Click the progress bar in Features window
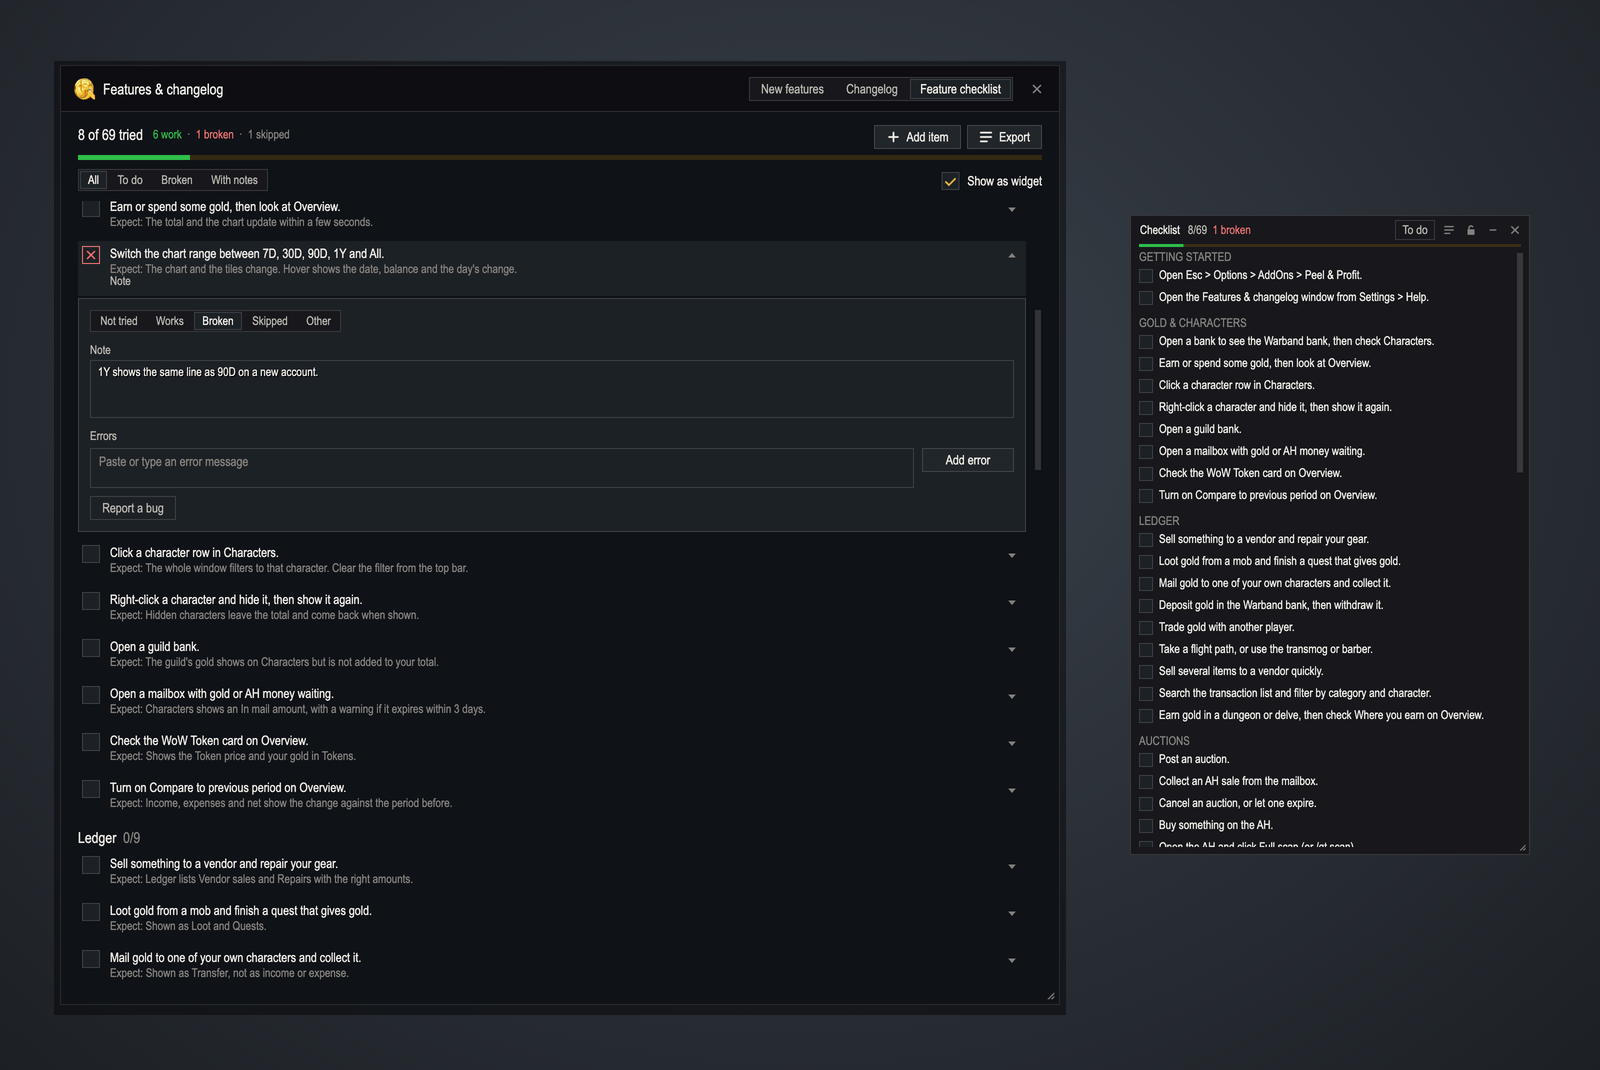 (560, 157)
